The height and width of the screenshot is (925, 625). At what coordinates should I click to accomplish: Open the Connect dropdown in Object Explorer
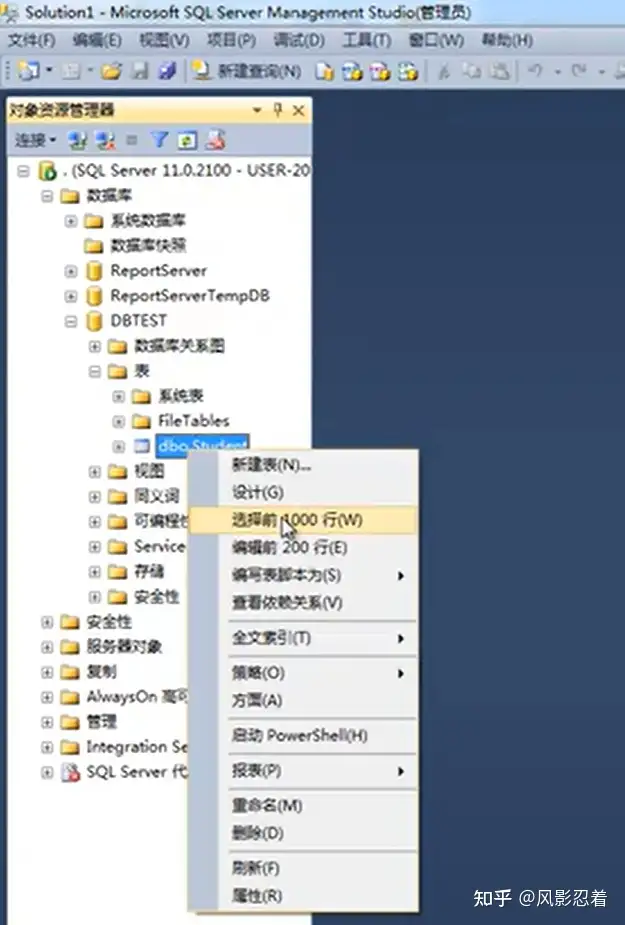pyautogui.click(x=35, y=140)
